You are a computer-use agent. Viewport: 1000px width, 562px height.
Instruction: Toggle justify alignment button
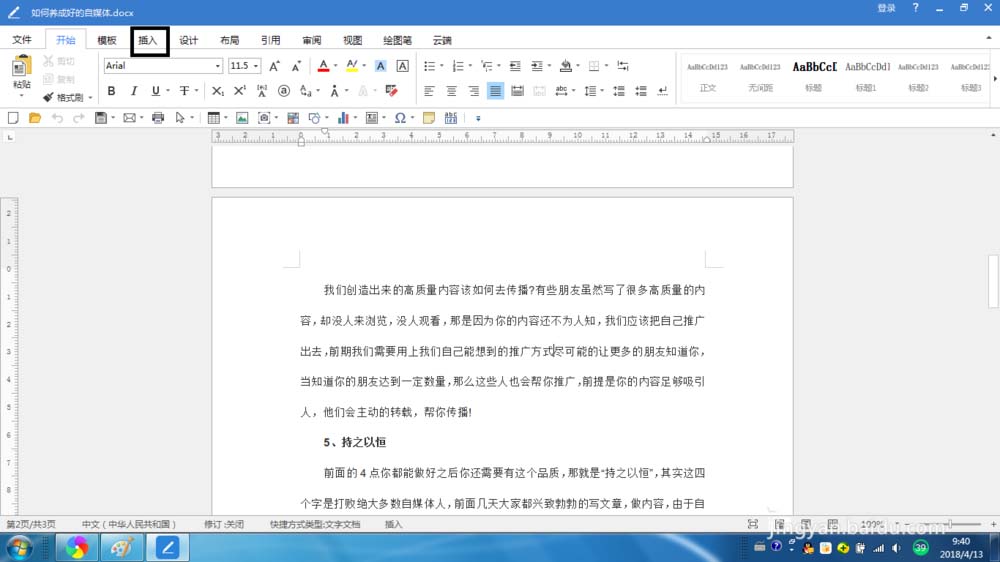point(495,91)
